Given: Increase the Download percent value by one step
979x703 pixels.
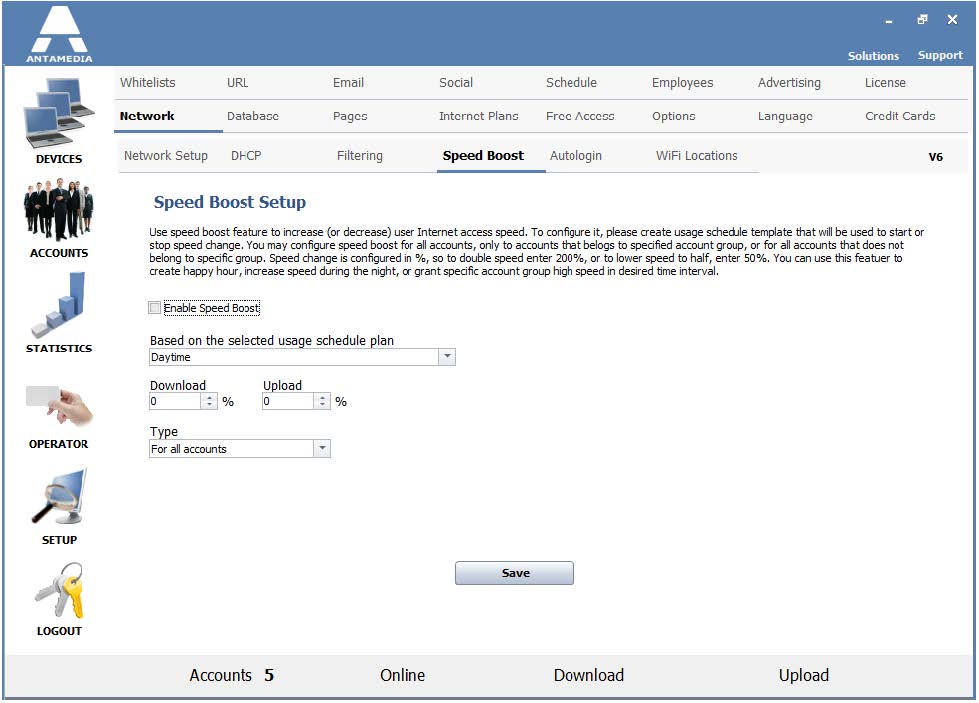Looking at the screenshot, I should [210, 397].
